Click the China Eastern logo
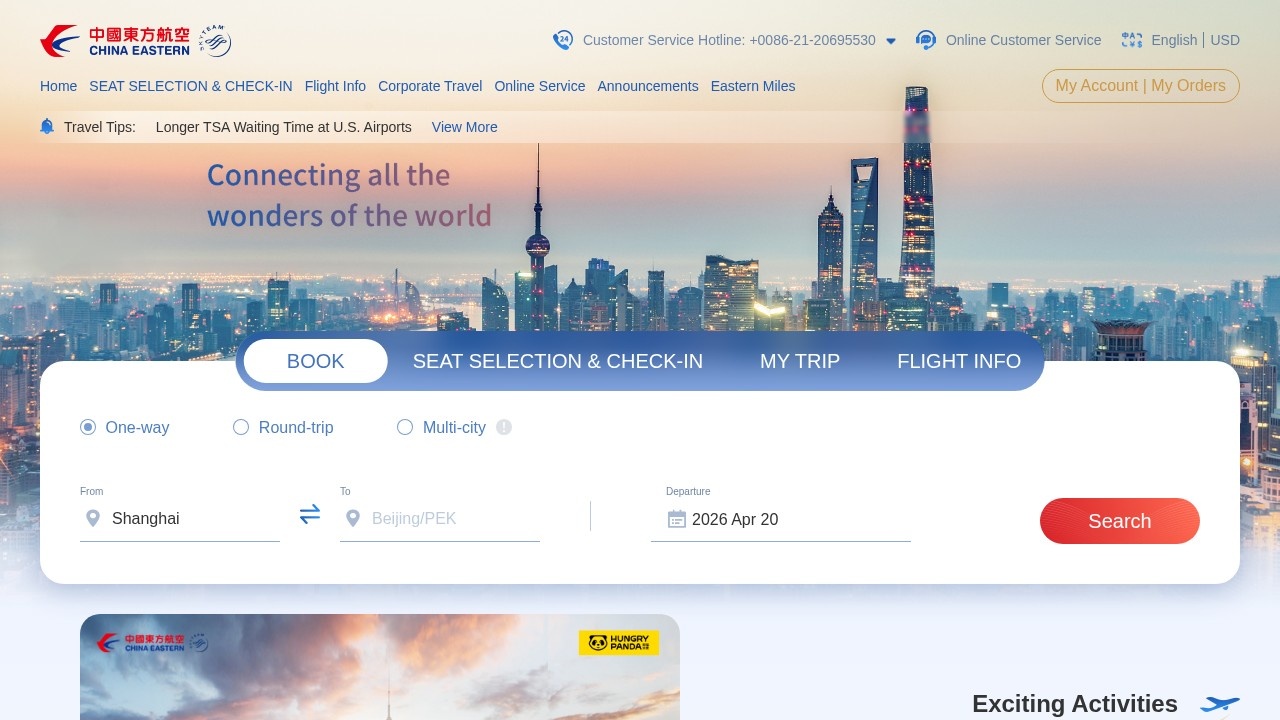The image size is (1280, 720). [x=135, y=41]
